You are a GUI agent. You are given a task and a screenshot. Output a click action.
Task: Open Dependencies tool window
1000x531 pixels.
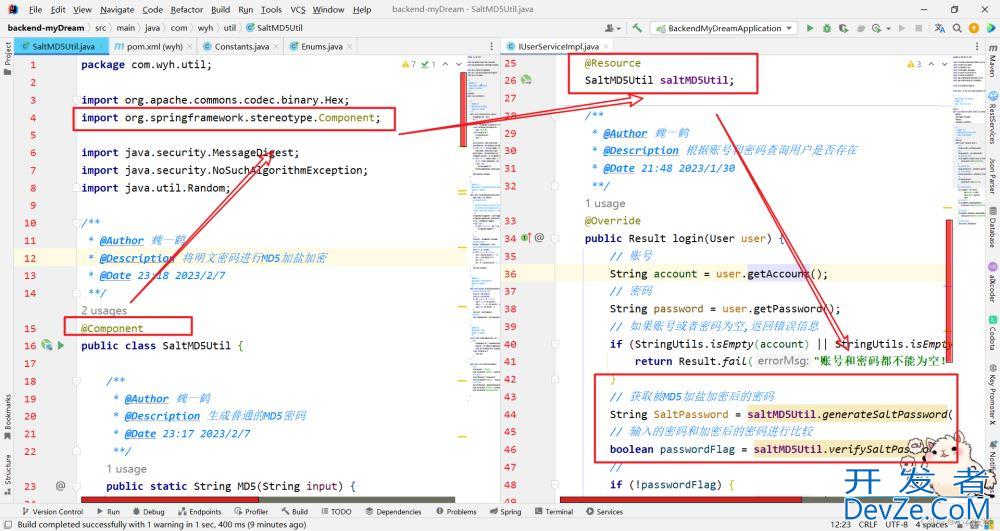coord(393,512)
